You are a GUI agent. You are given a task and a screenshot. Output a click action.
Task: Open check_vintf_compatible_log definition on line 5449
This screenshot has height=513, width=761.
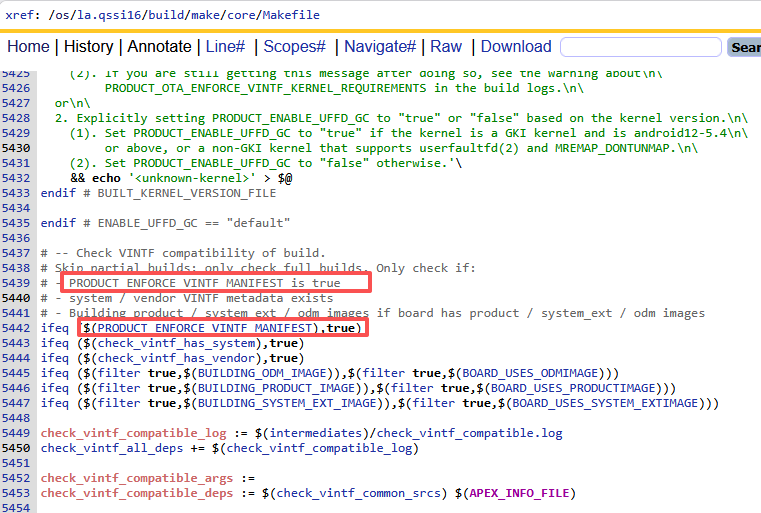[x=133, y=433]
